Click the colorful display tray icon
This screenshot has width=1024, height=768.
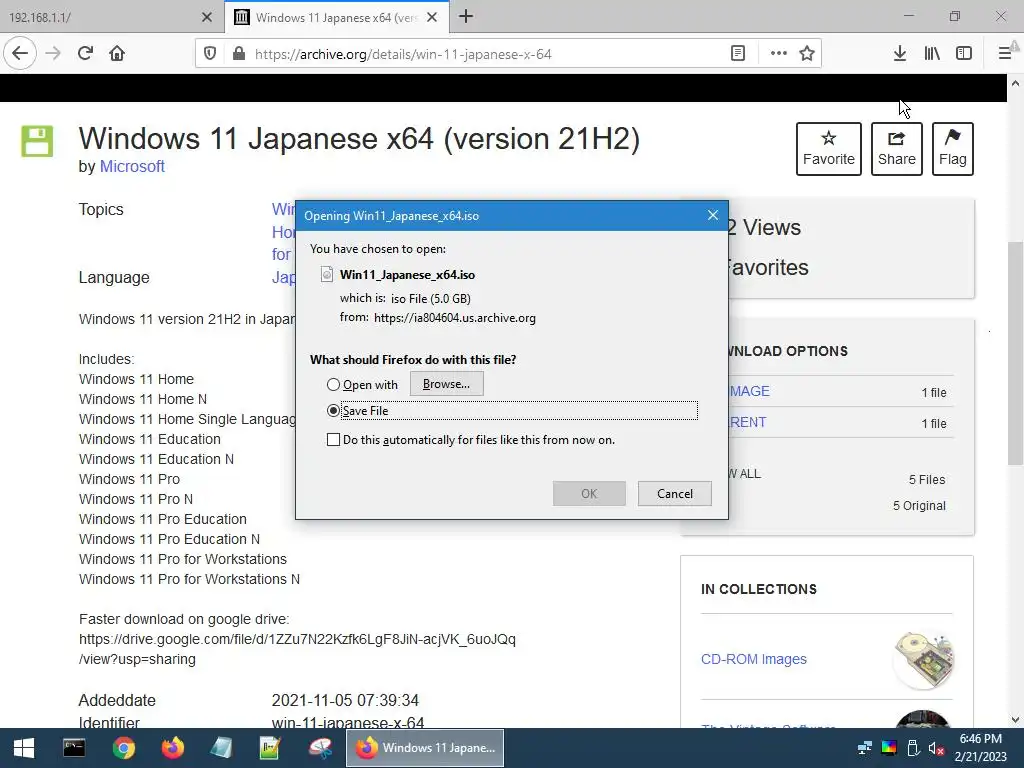889,748
